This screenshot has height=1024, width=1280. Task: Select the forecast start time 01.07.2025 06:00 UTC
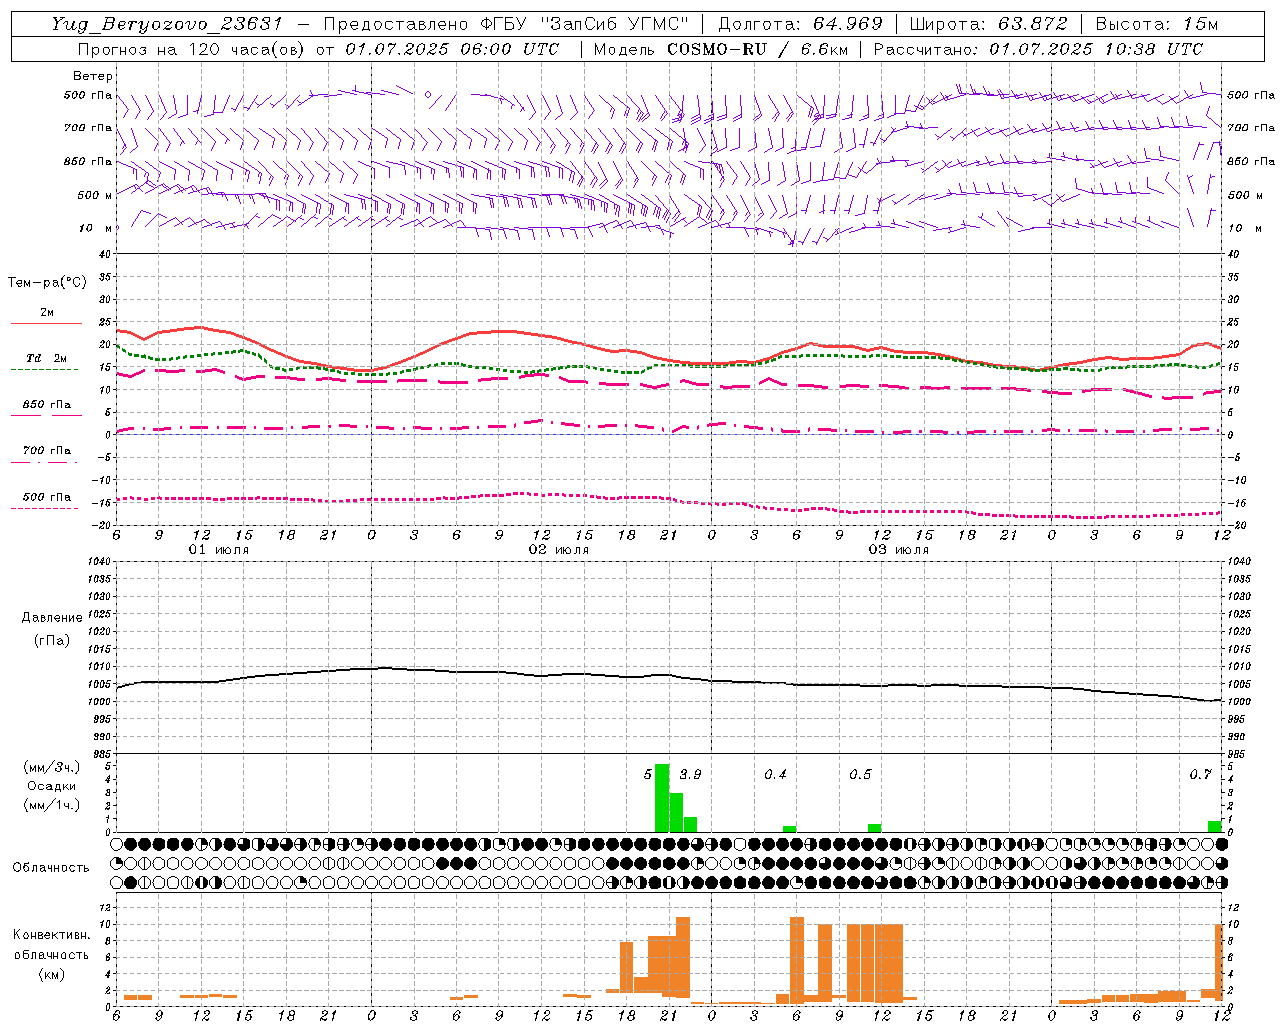452,49
